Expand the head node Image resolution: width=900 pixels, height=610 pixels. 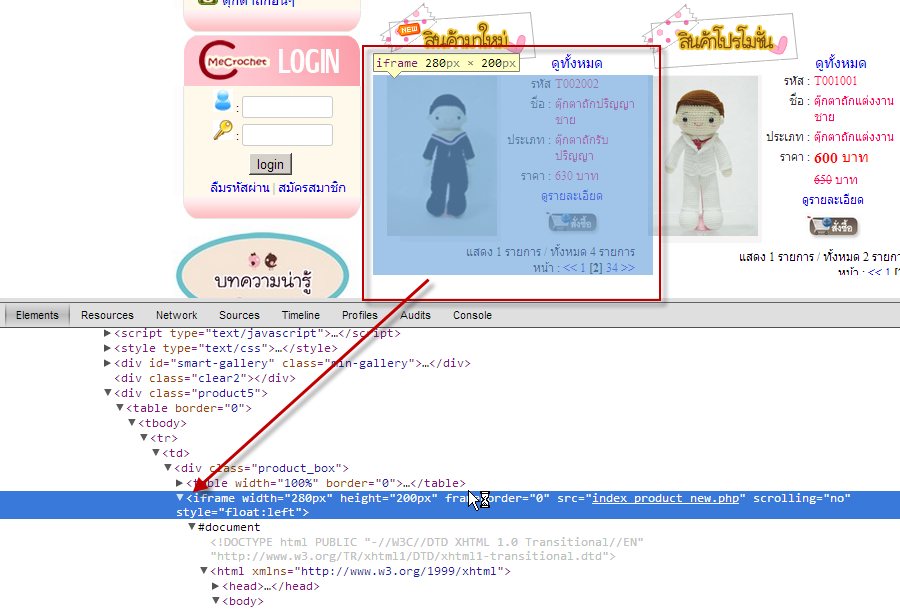pyautogui.click(x=216, y=586)
